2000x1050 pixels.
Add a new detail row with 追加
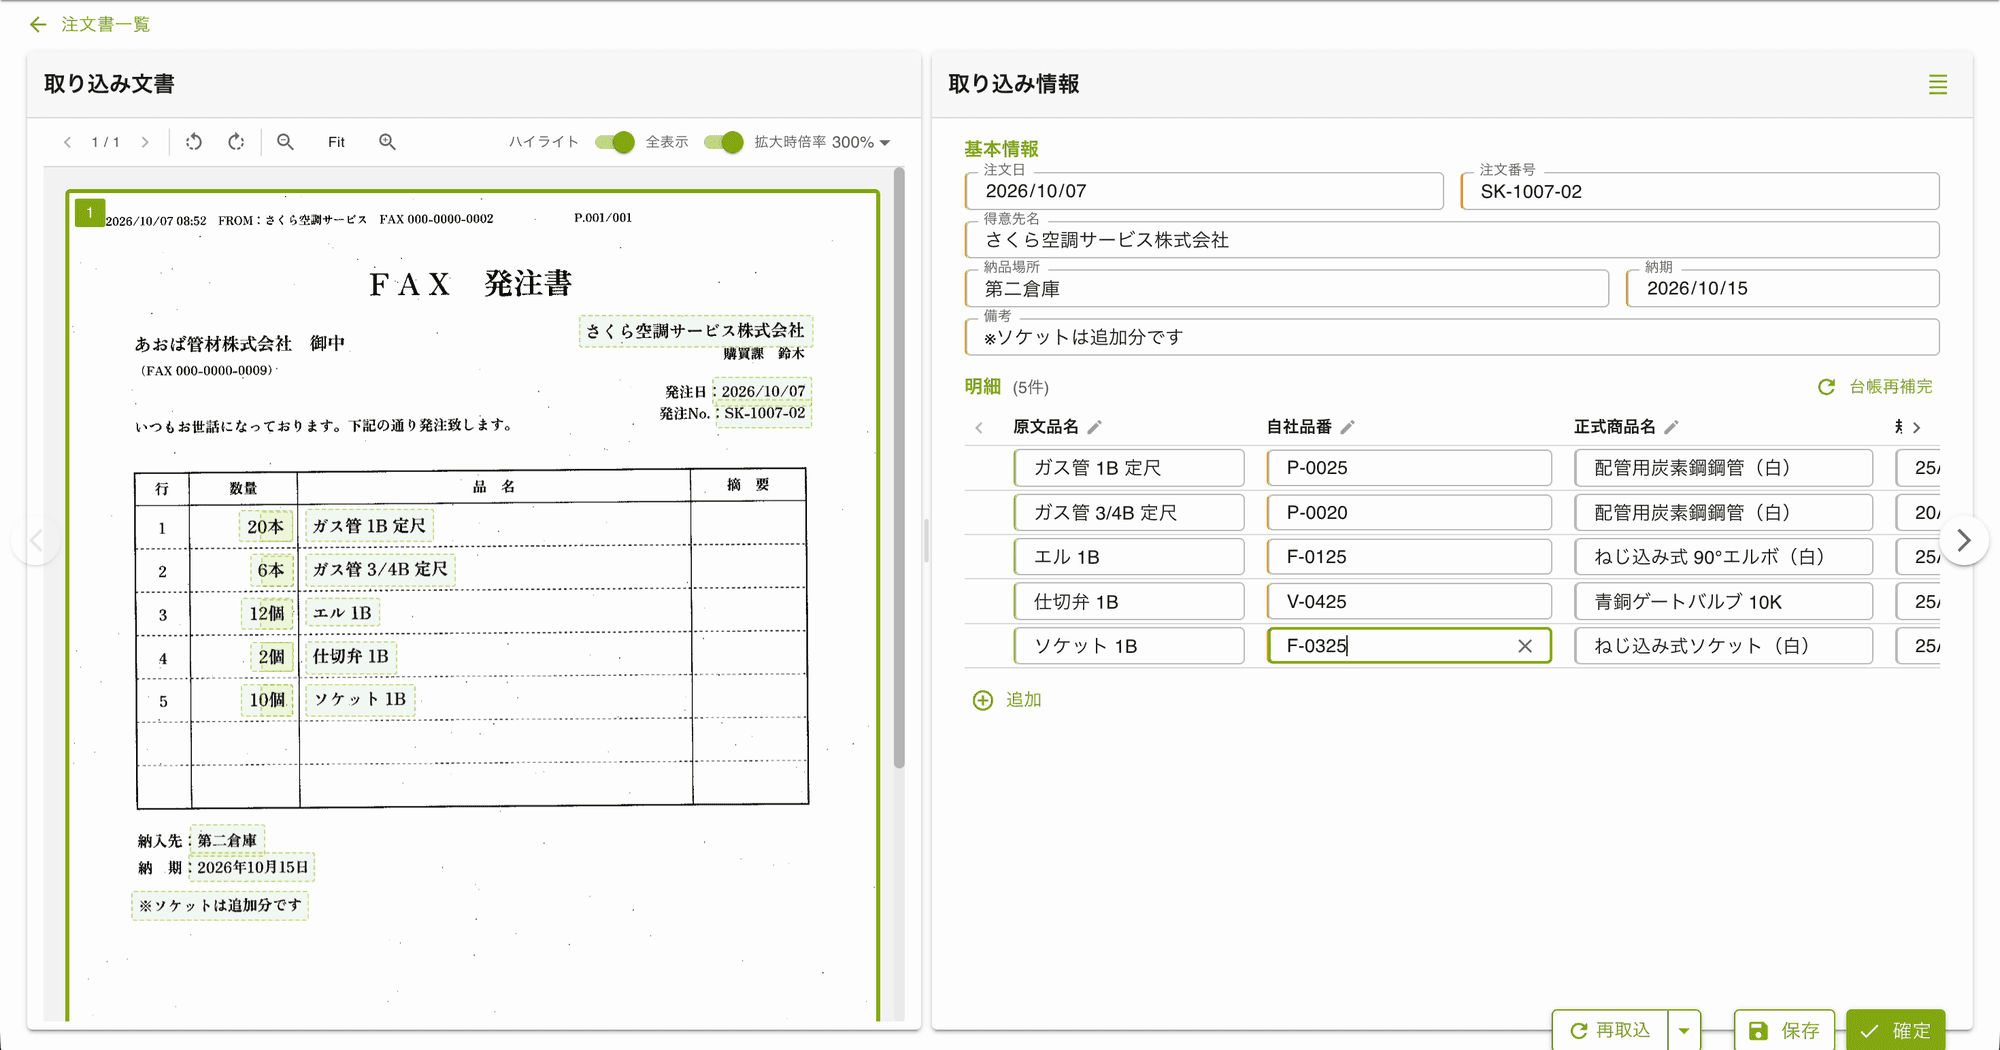pyautogui.click(x=1008, y=700)
